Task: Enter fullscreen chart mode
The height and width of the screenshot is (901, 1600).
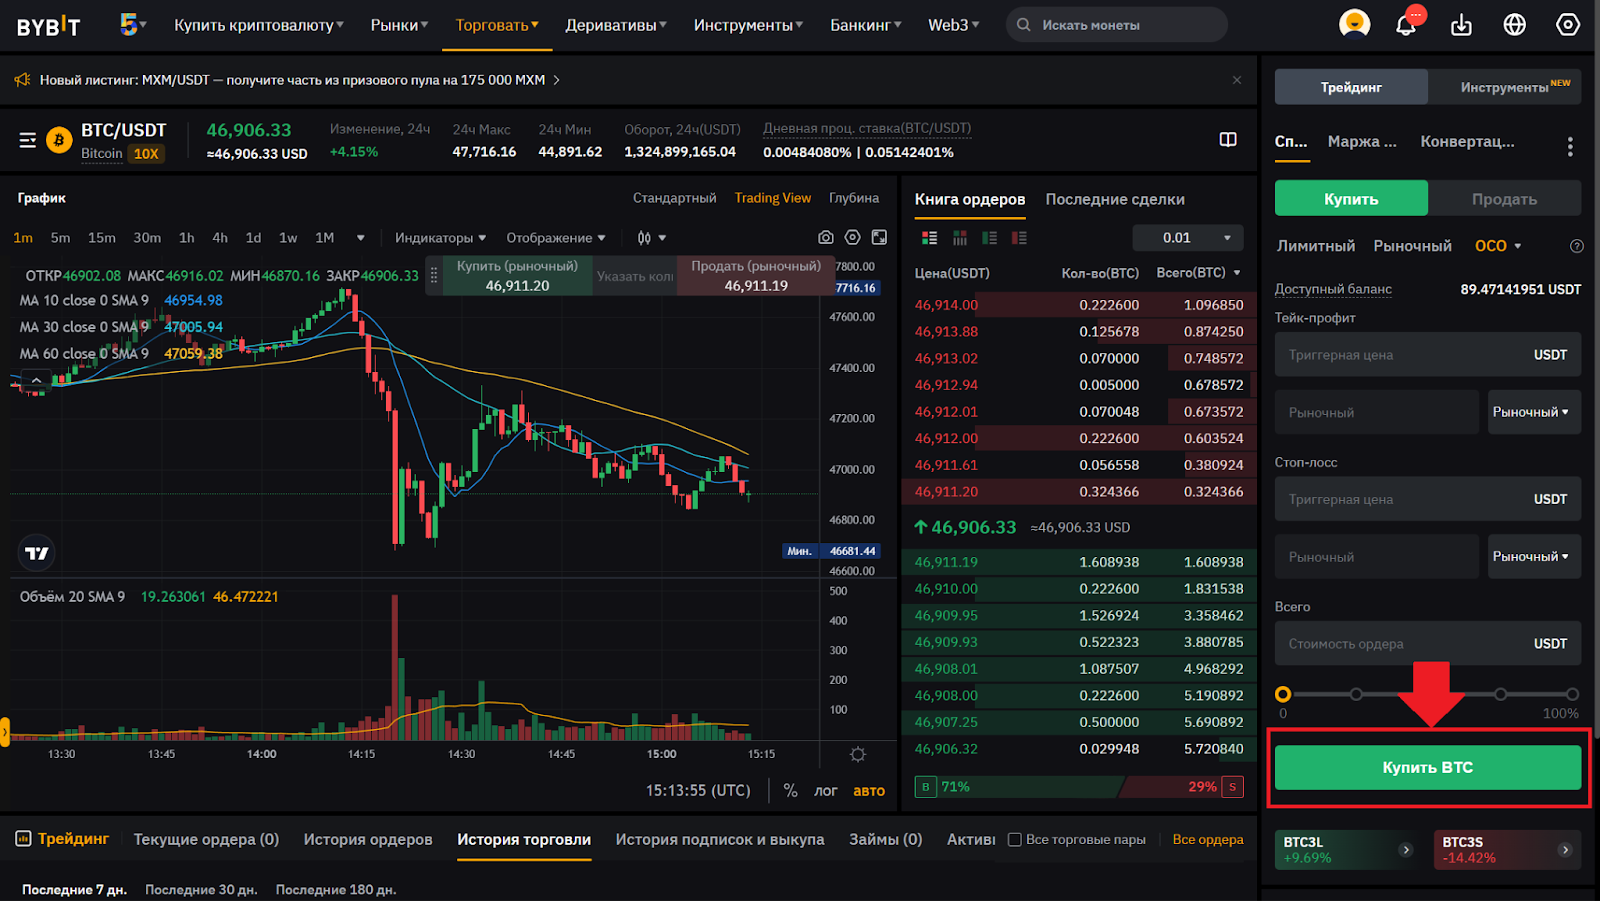Action: coord(879,237)
